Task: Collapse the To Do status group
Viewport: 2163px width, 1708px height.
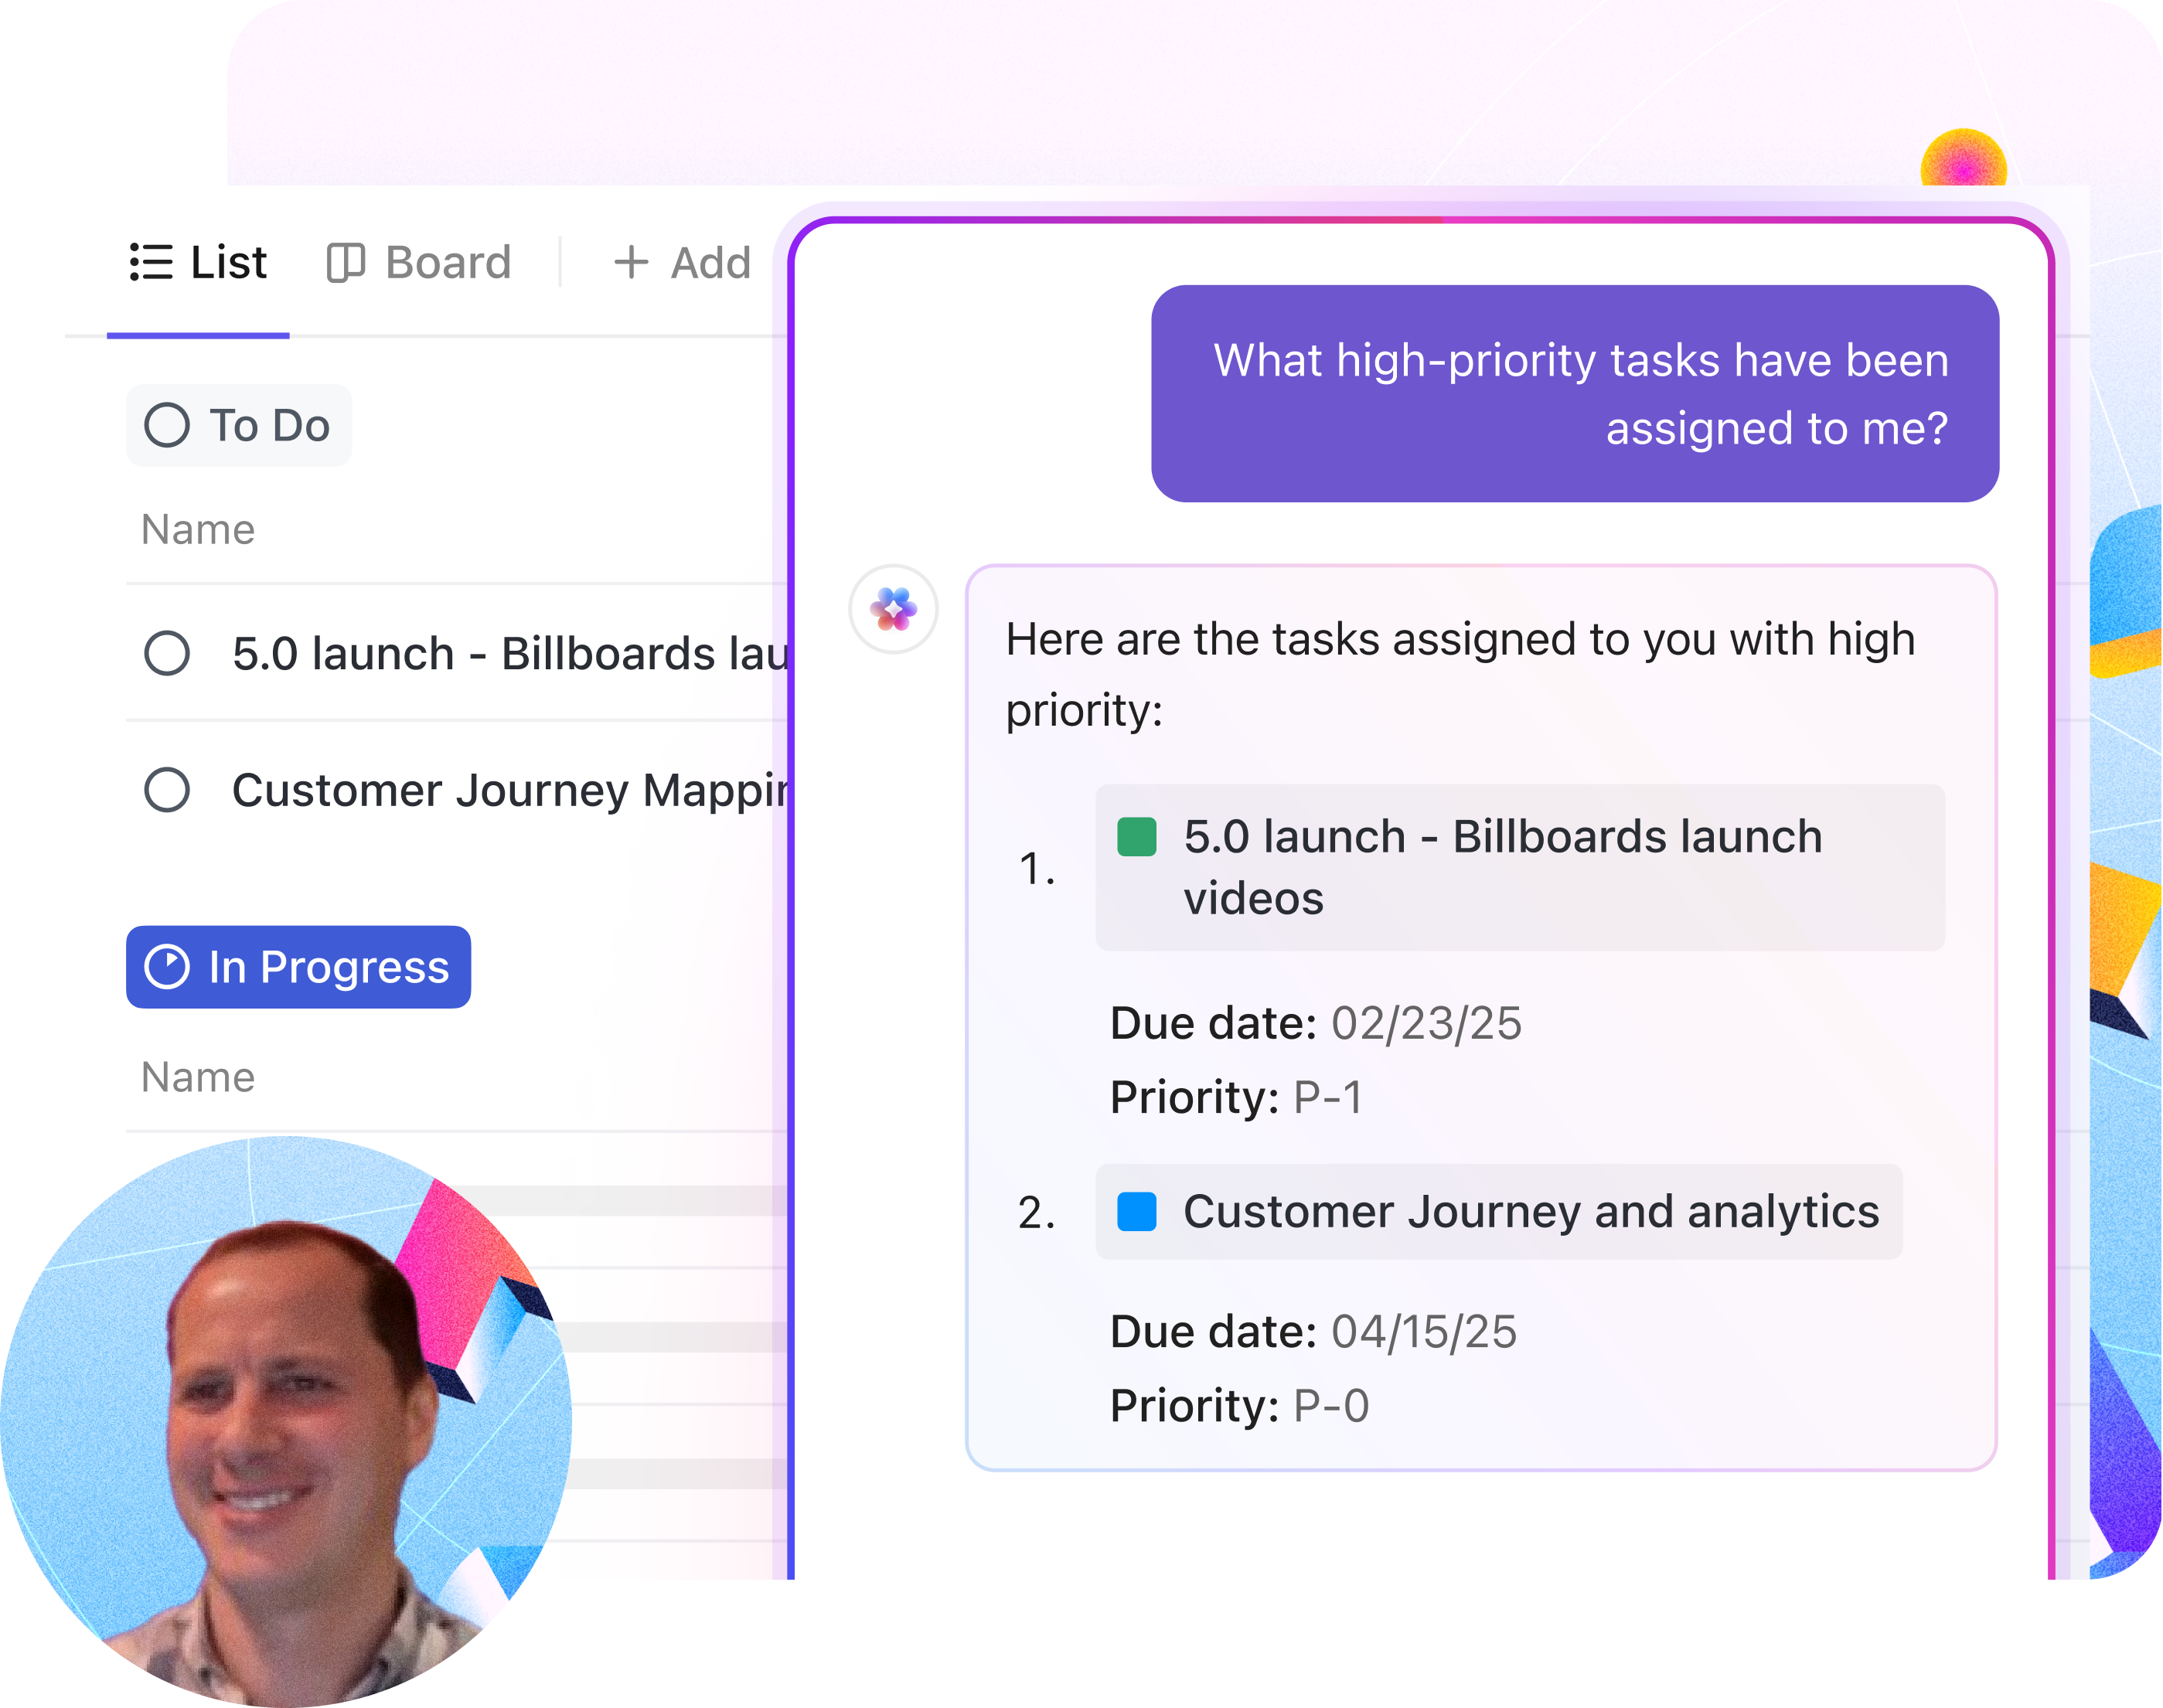Action: [x=268, y=425]
